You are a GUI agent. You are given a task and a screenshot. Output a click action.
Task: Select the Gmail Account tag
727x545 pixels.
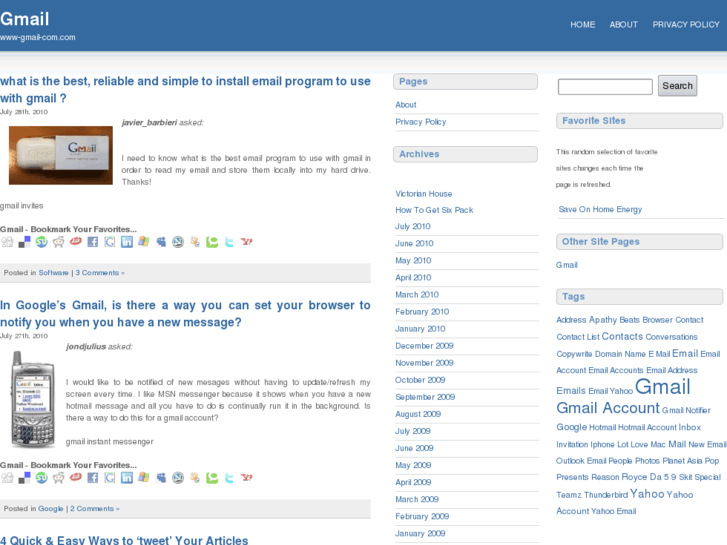608,408
